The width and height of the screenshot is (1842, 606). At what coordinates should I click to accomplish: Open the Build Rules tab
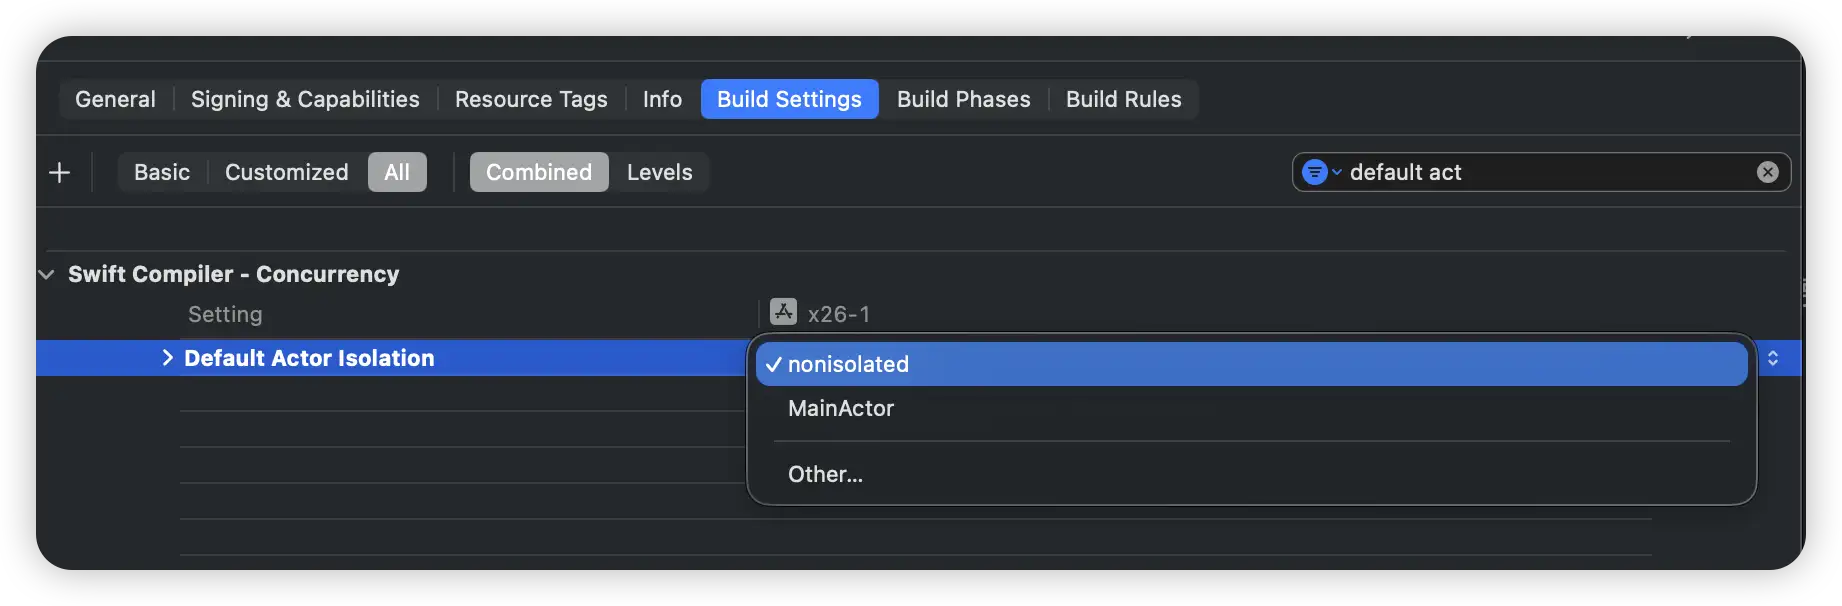pos(1123,99)
